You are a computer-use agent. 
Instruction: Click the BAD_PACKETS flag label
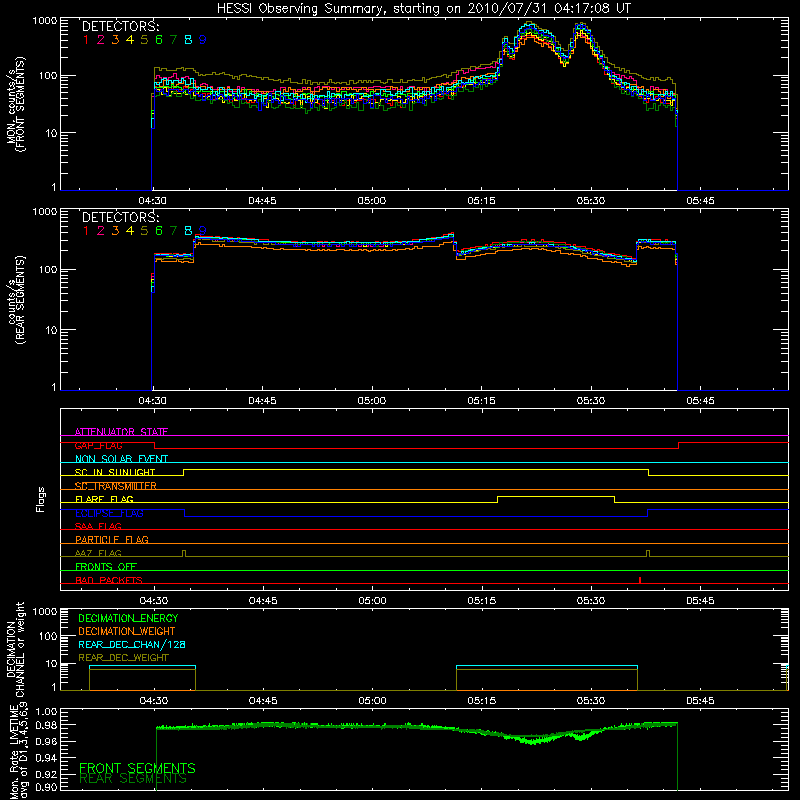click(x=109, y=580)
